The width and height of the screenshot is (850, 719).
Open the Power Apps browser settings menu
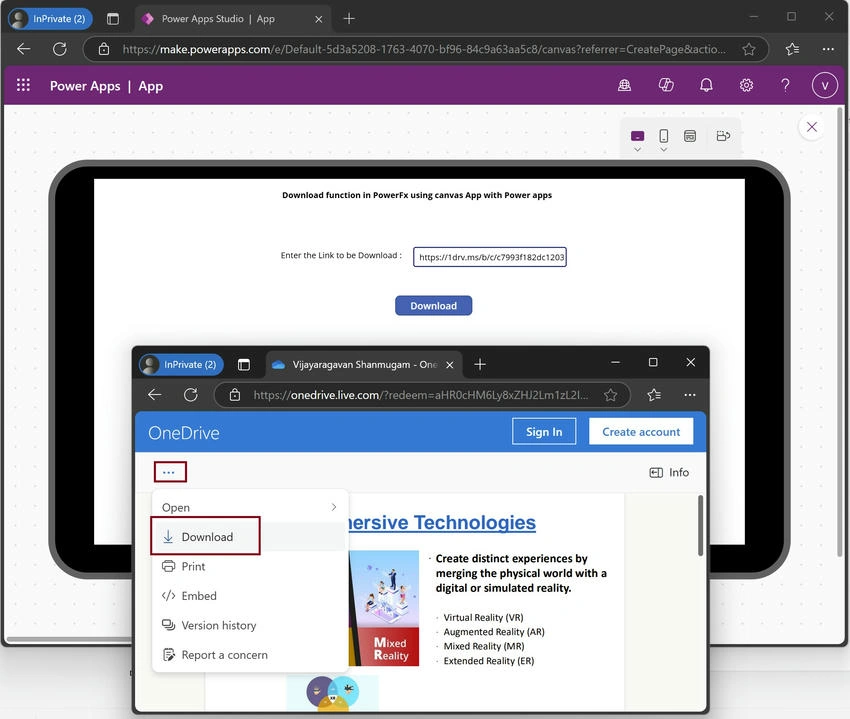coord(828,49)
